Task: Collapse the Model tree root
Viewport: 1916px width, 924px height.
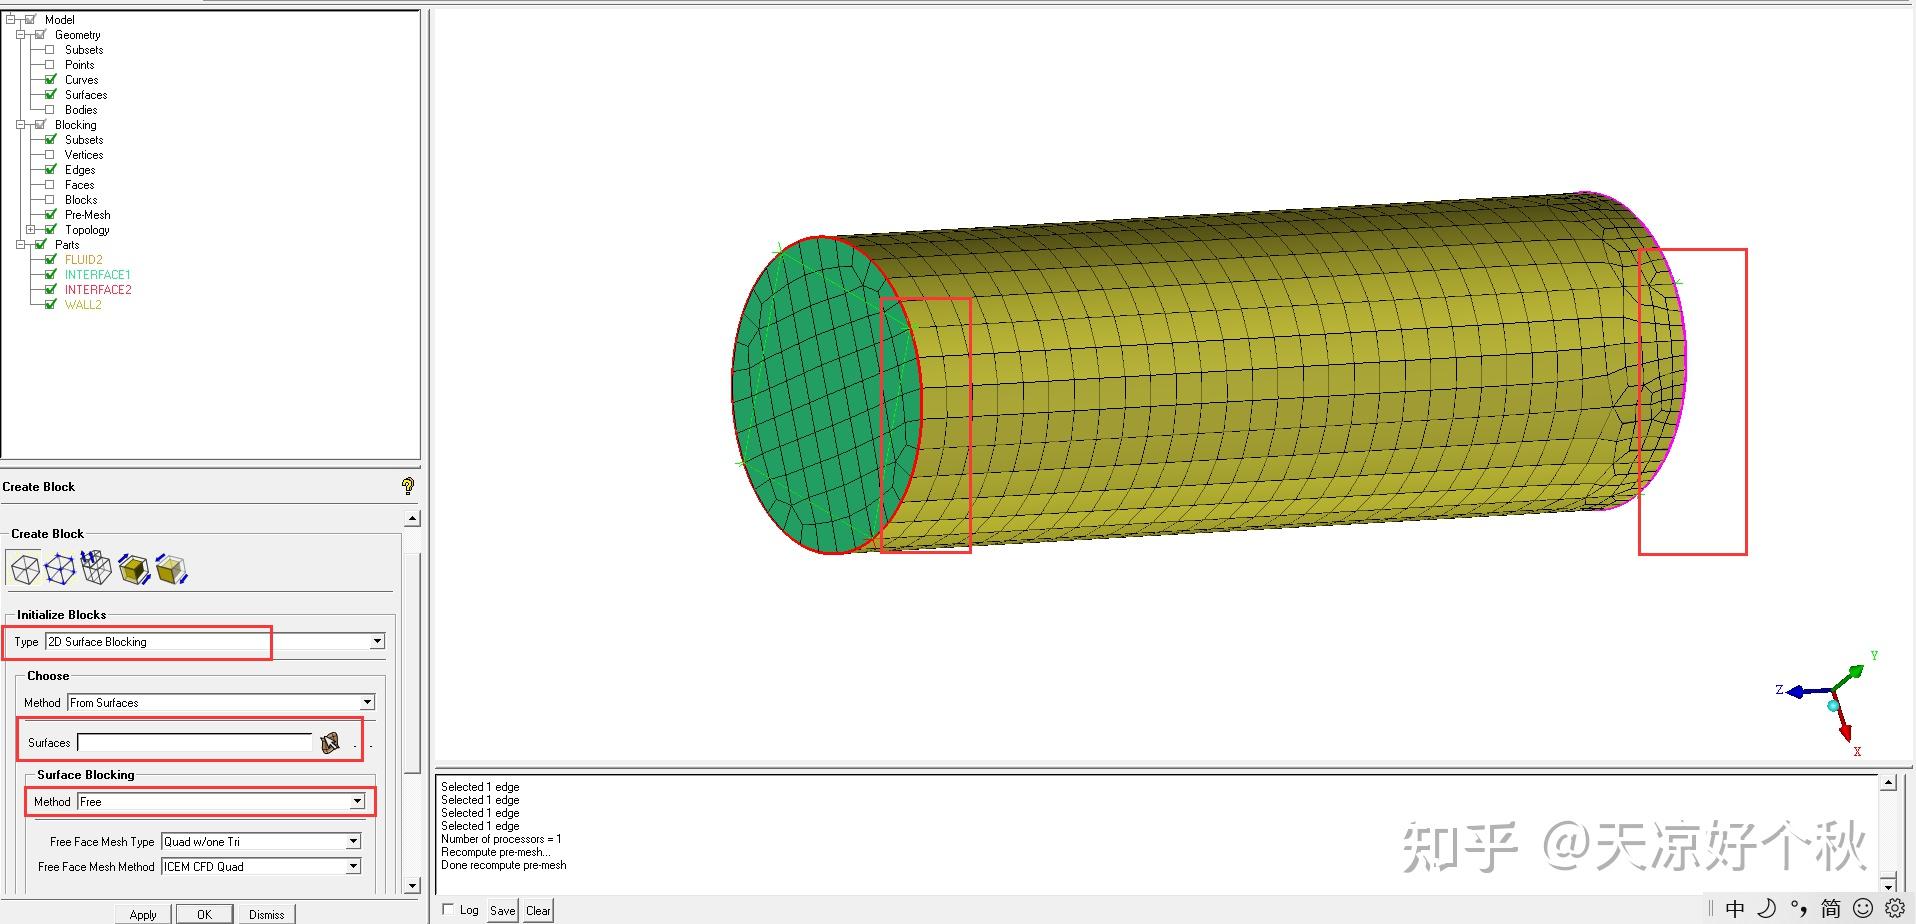Action: pos(10,20)
